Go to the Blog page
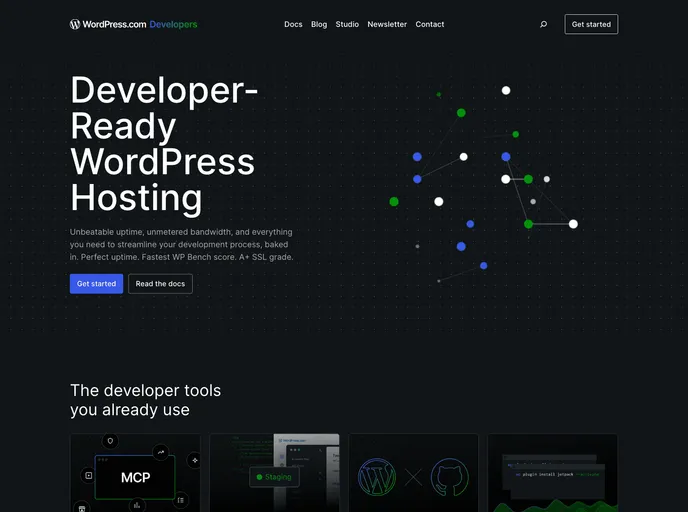688x512 pixels. tap(319, 24)
